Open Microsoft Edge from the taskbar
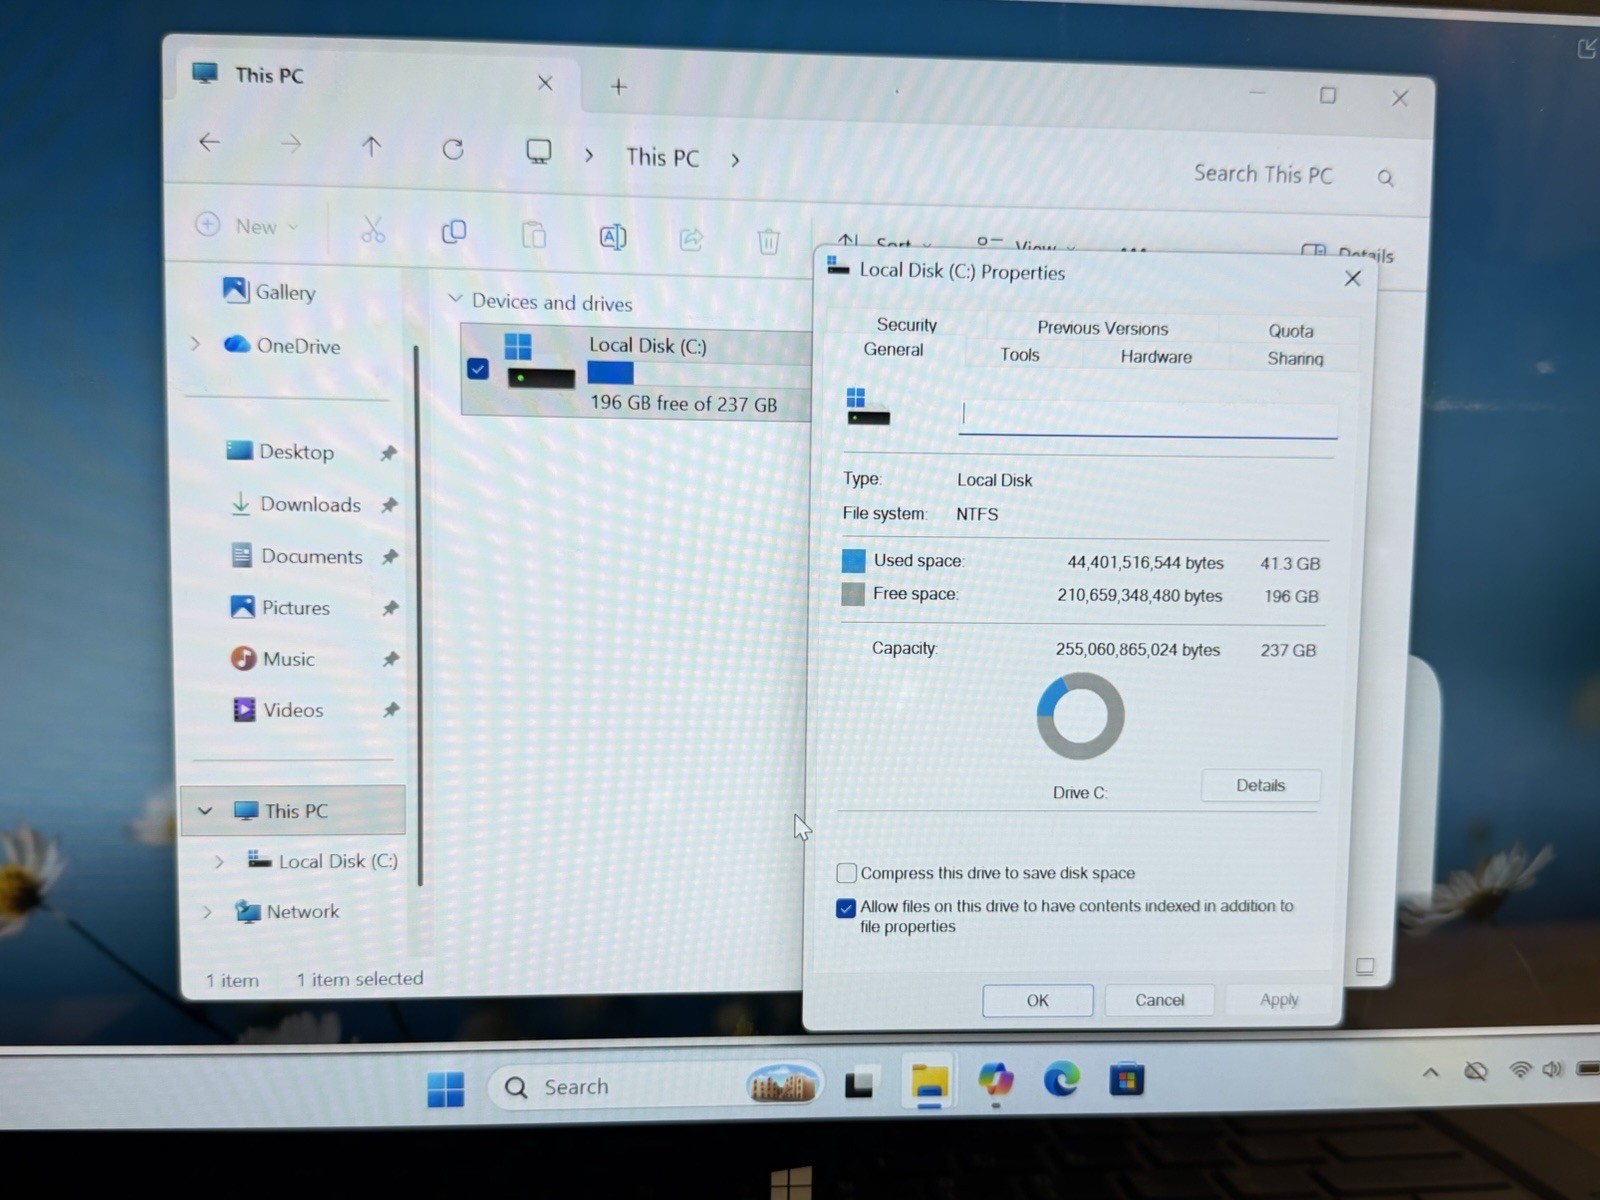1600x1200 pixels. coord(1061,1080)
